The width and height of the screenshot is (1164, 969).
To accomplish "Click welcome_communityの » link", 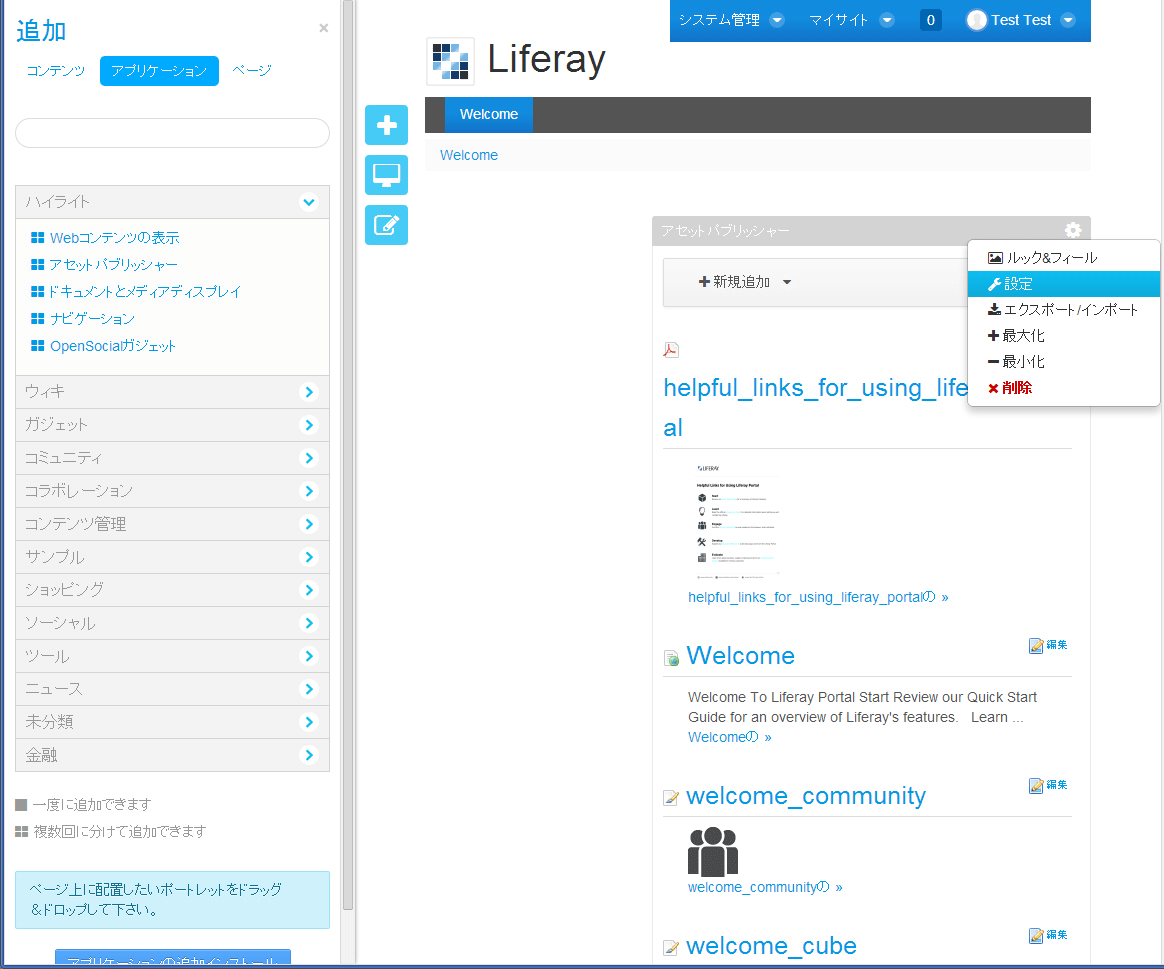I will pyautogui.click(x=765, y=887).
